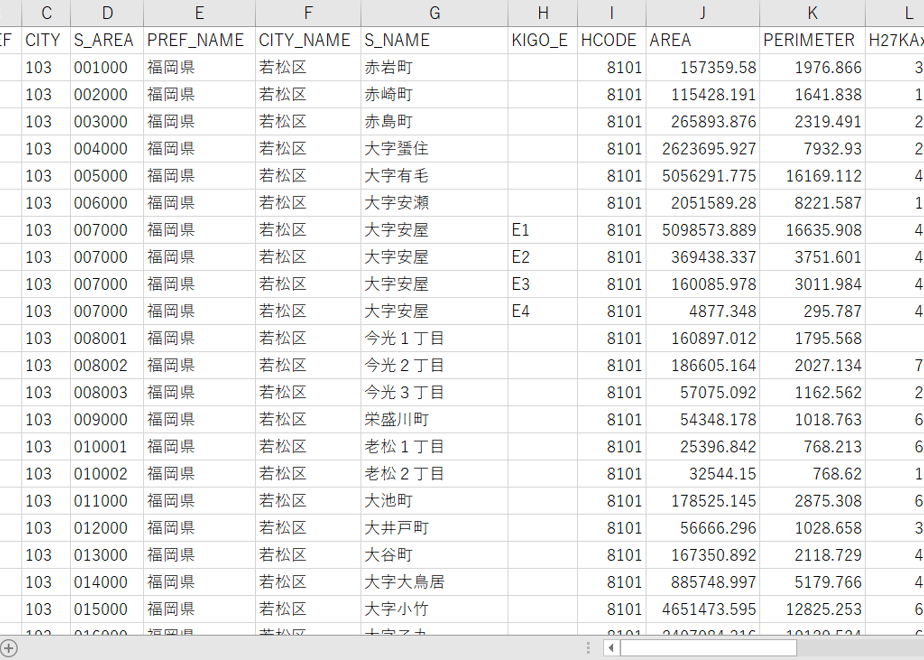This screenshot has height=660, width=924.
Task: Select cell containing 大字大鳥居
Action: tap(434, 582)
